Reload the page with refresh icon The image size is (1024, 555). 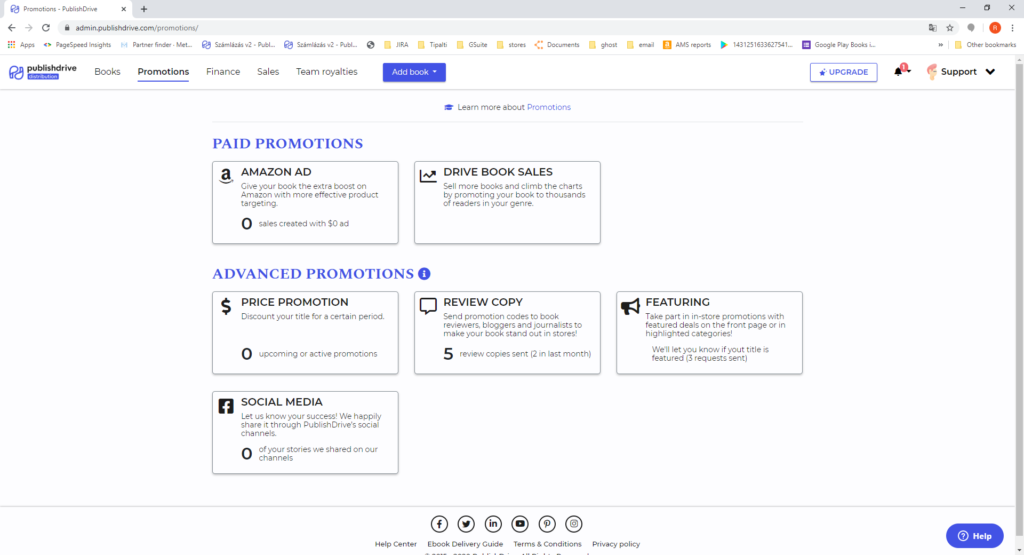[46, 27]
